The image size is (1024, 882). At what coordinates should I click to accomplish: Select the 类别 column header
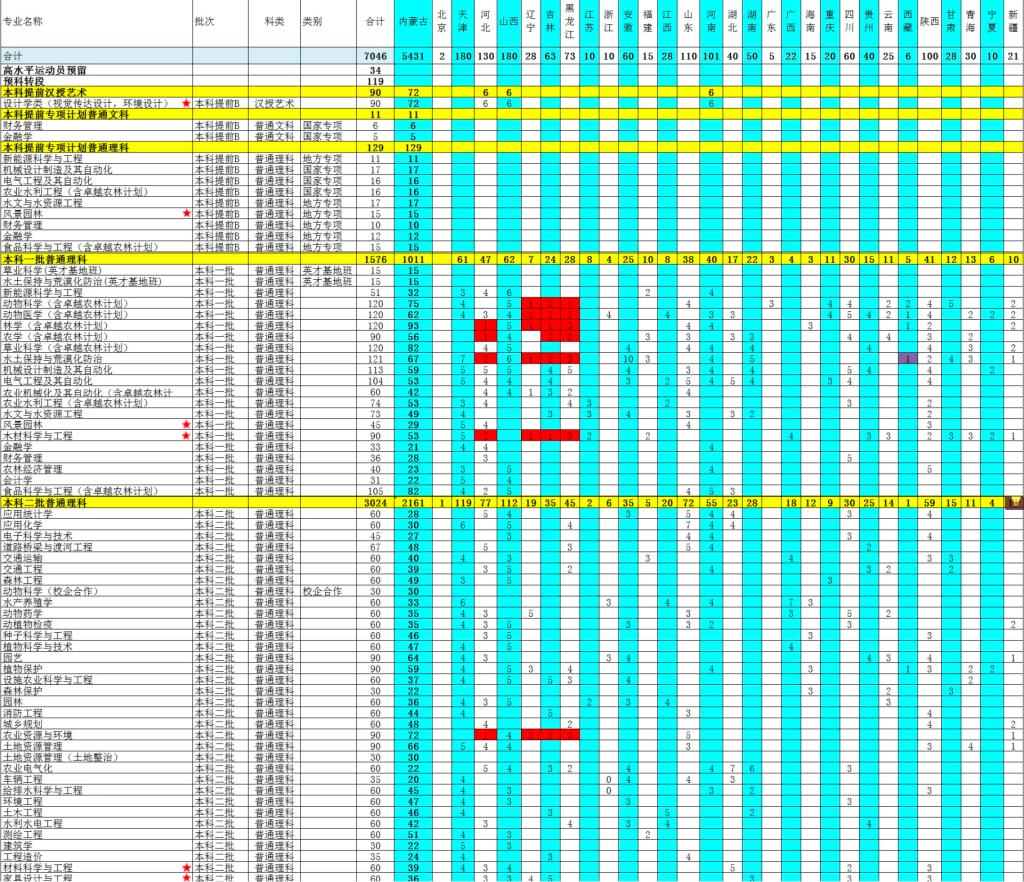[312, 21]
